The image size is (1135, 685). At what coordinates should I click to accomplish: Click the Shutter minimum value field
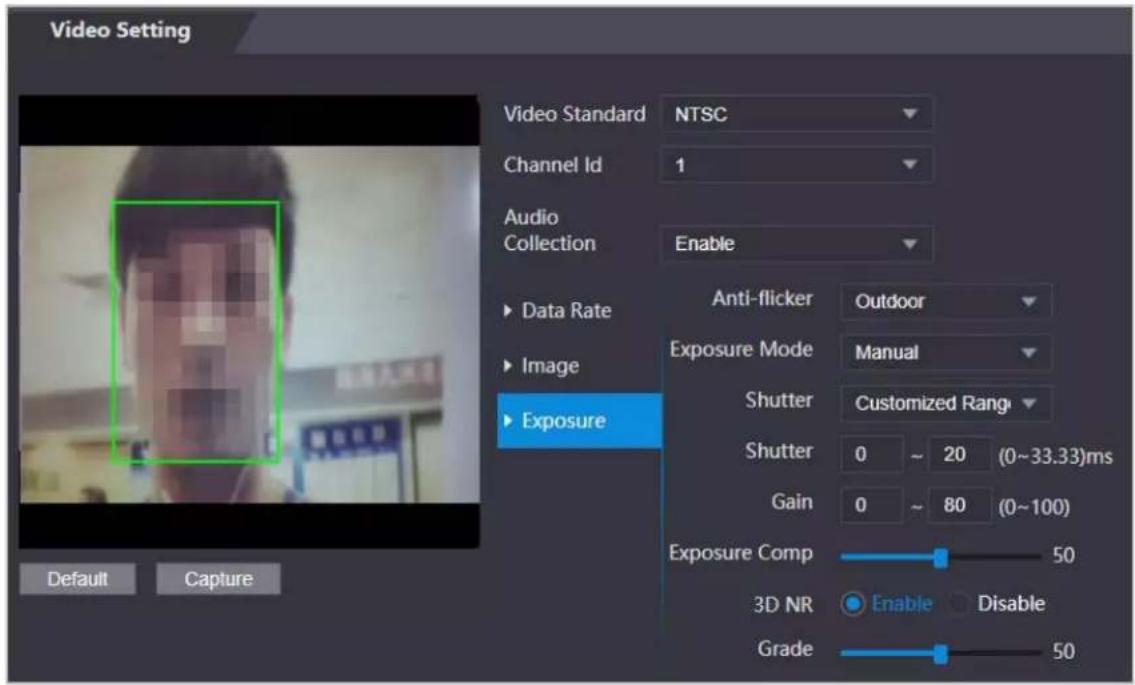(x=872, y=454)
